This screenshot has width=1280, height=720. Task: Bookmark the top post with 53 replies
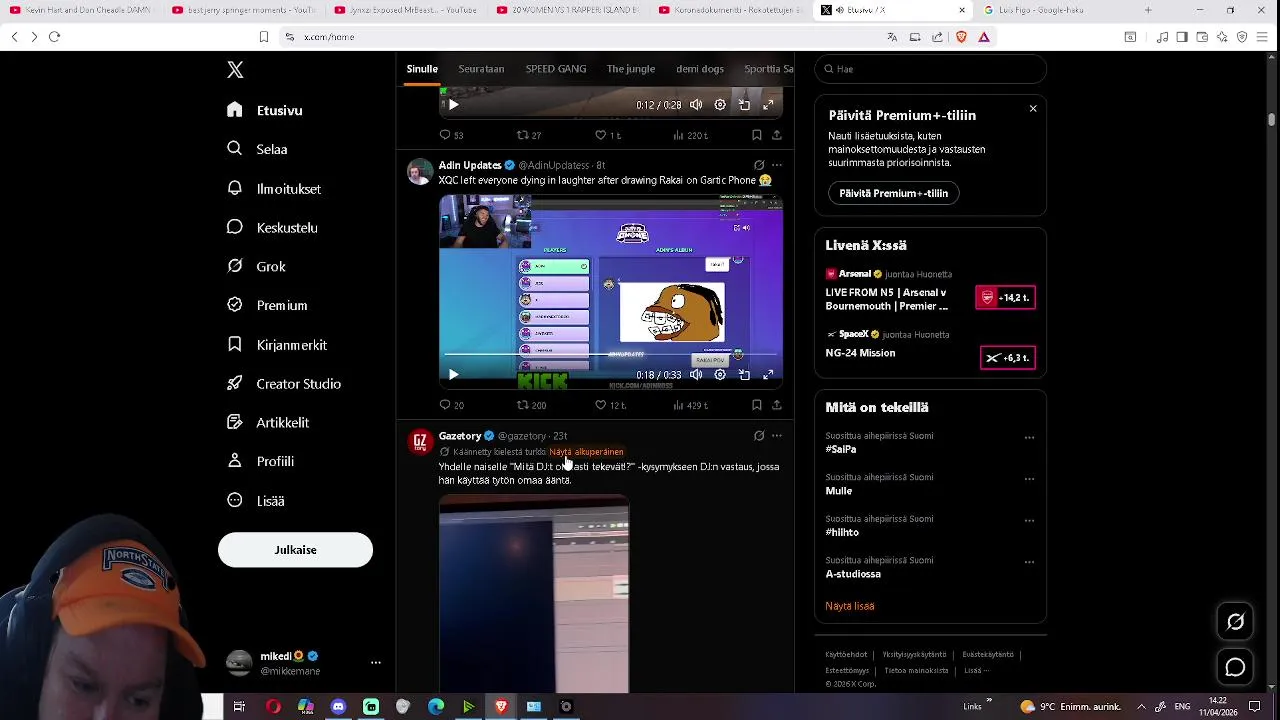tap(757, 135)
